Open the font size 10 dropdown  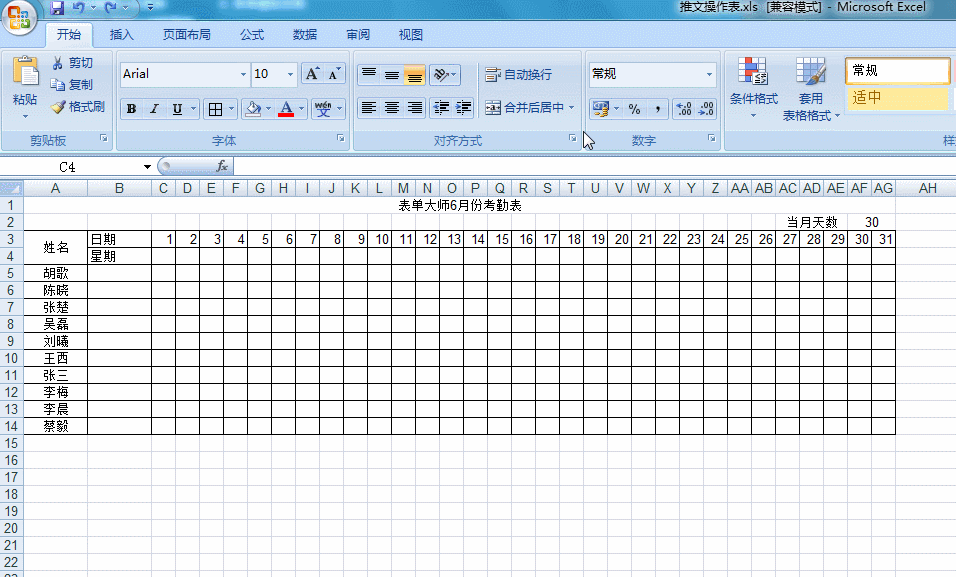click(x=290, y=74)
